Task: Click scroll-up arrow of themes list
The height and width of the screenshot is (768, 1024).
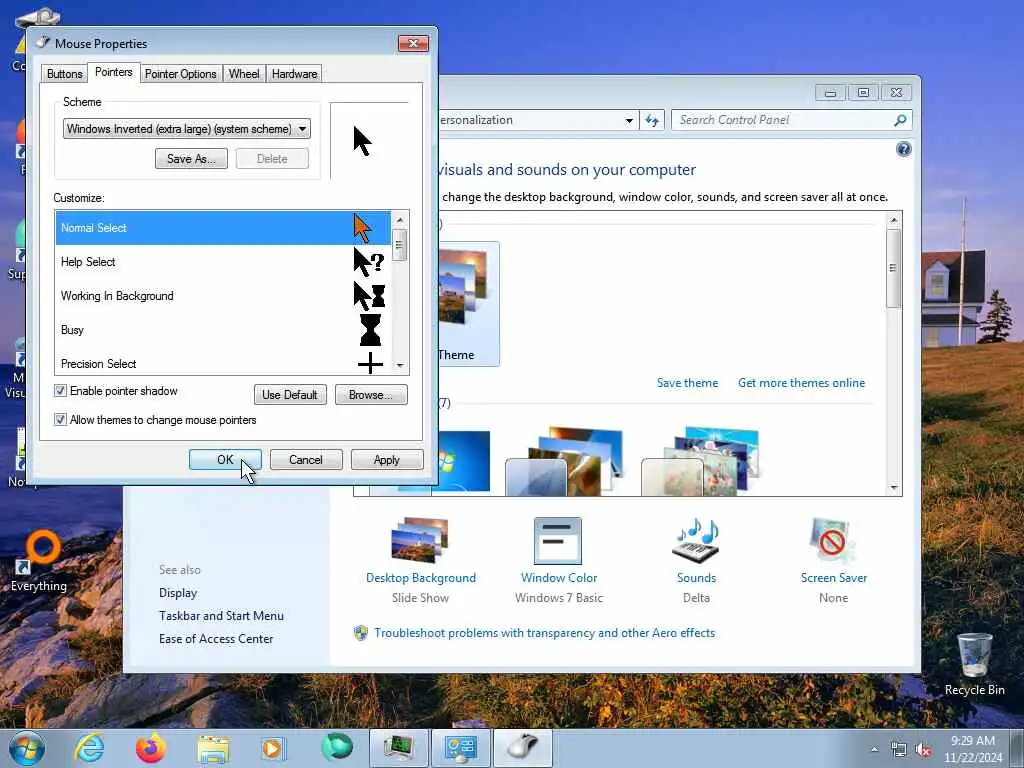Action: [x=894, y=220]
